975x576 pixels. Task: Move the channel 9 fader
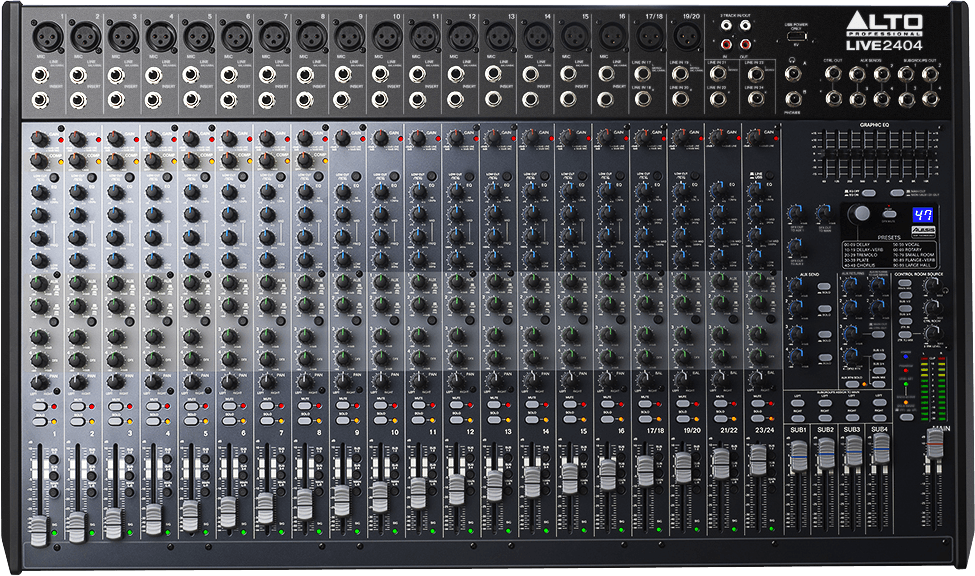point(341,501)
